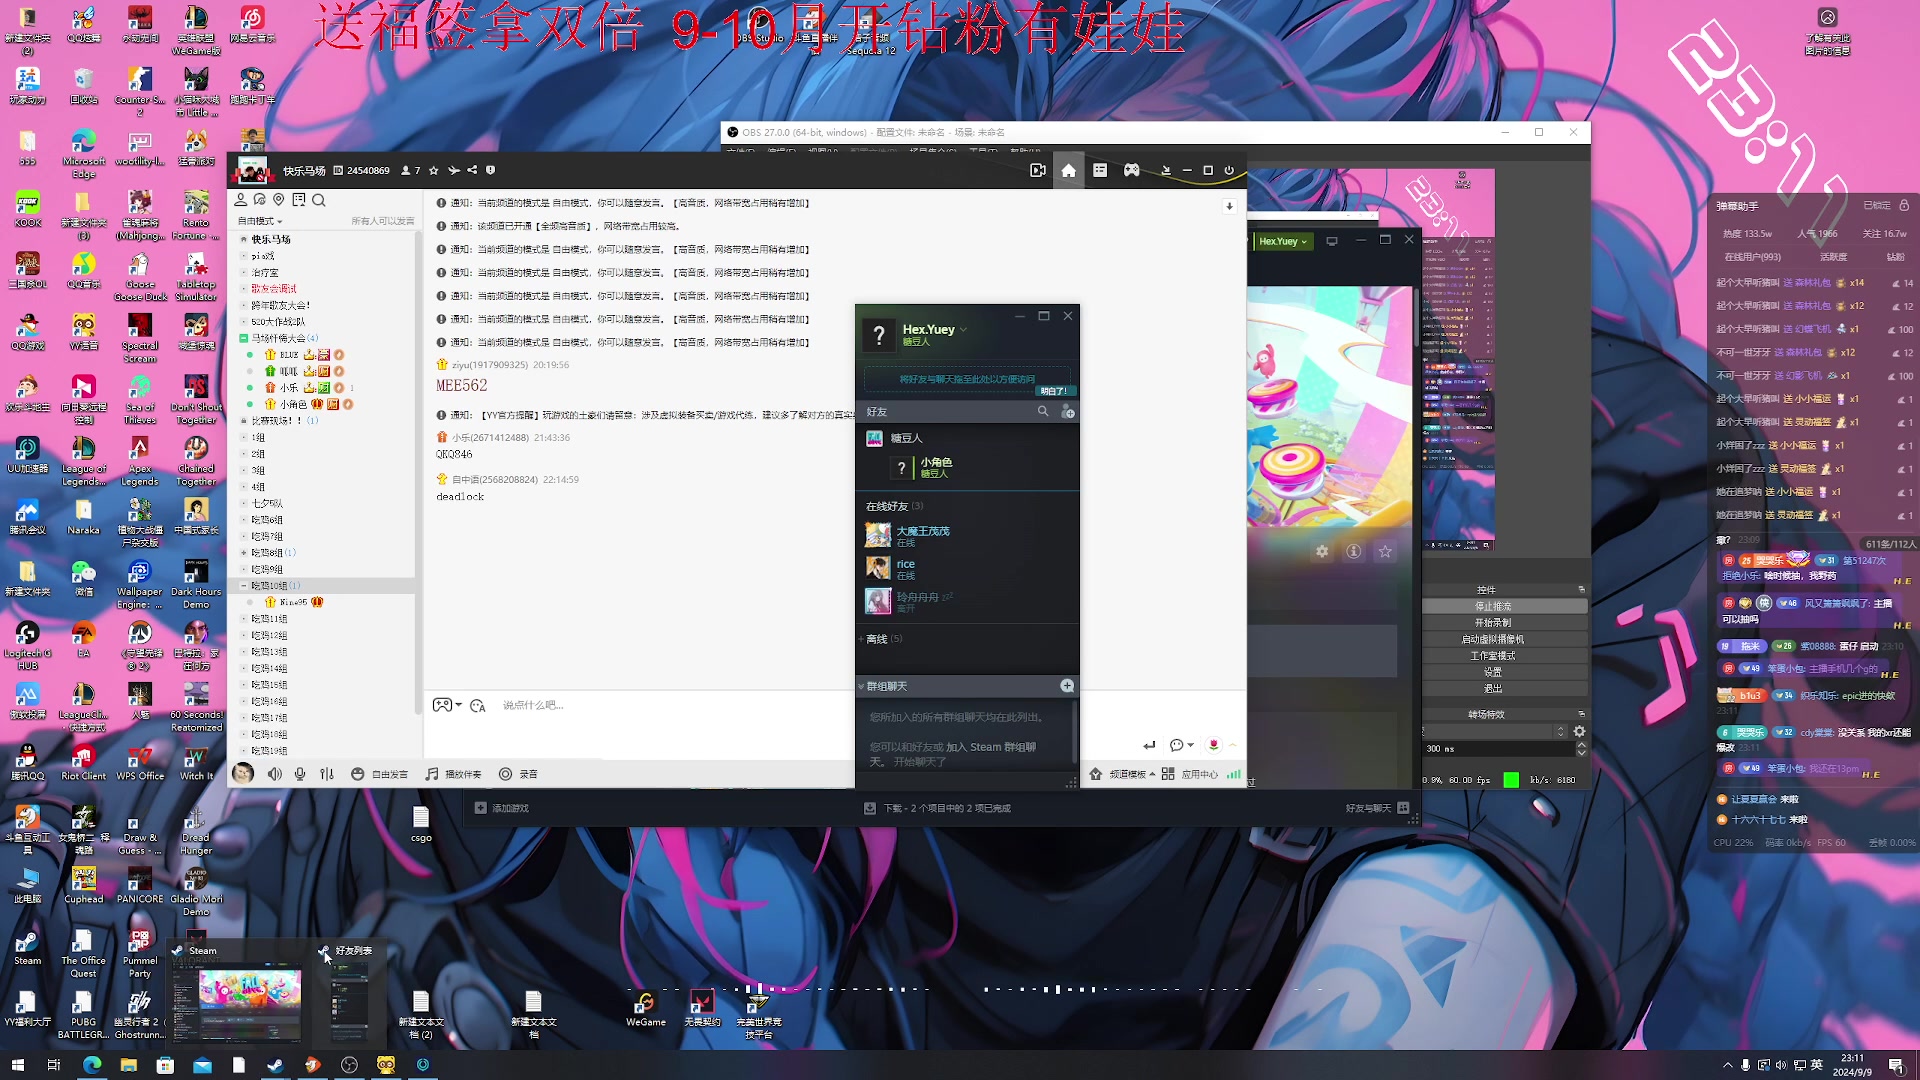This screenshot has width=1920, height=1080.
Task: Click the Steam icon in Windows taskbar
Action: point(274,1065)
